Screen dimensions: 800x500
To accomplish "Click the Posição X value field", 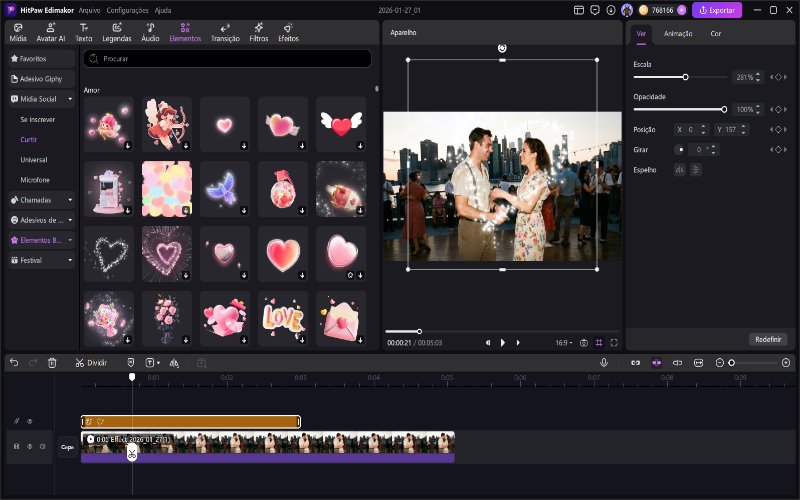I will [690, 130].
